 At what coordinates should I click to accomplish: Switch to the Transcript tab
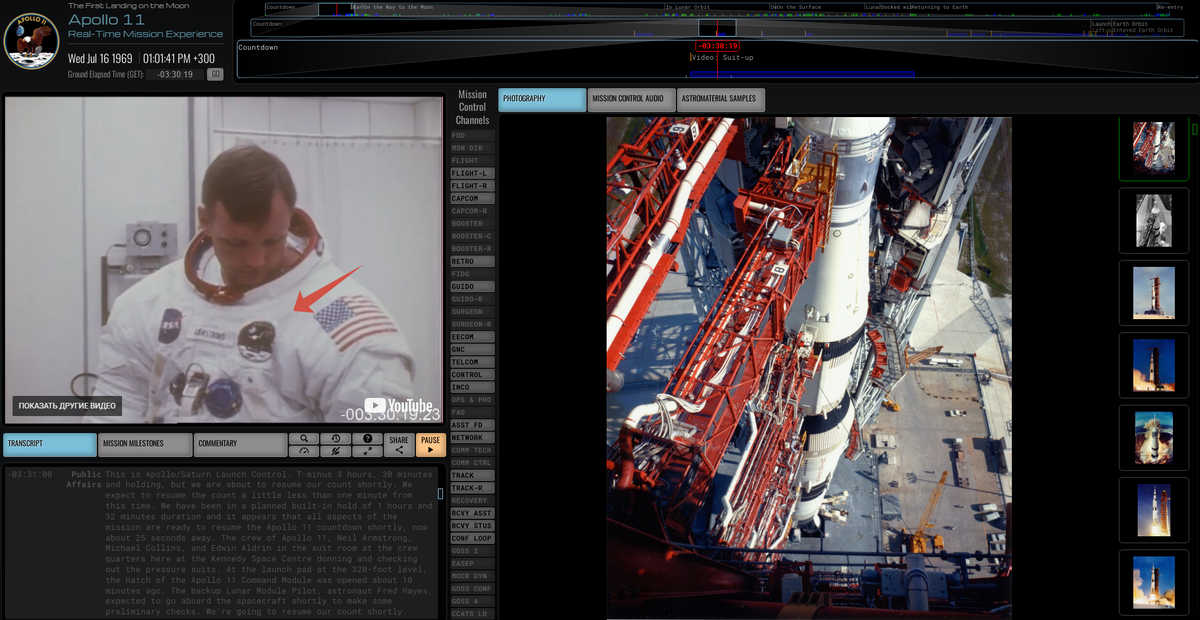(50, 445)
